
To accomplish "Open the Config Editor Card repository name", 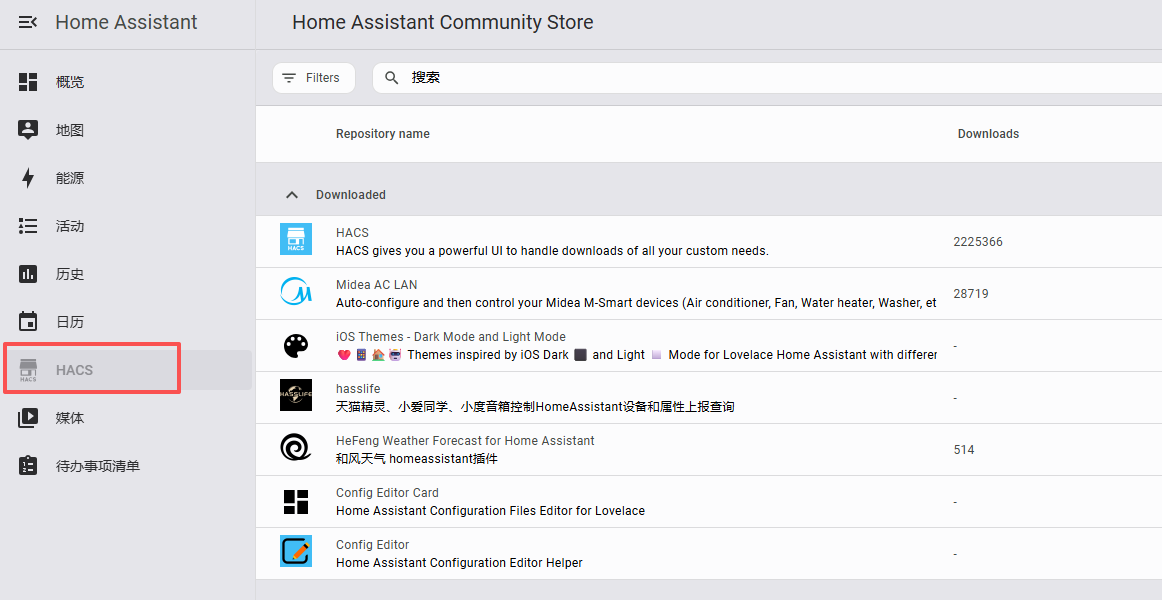I will tap(387, 493).
